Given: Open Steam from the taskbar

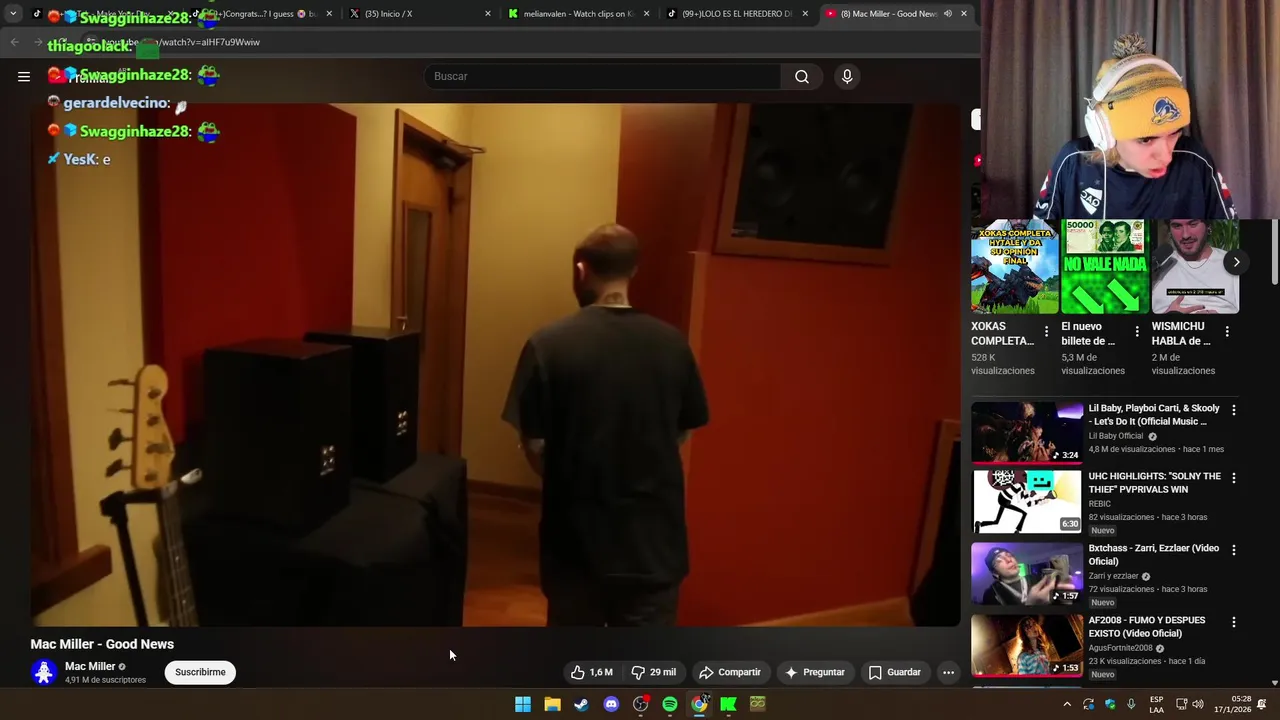Looking at the screenshot, I should tap(581, 704).
